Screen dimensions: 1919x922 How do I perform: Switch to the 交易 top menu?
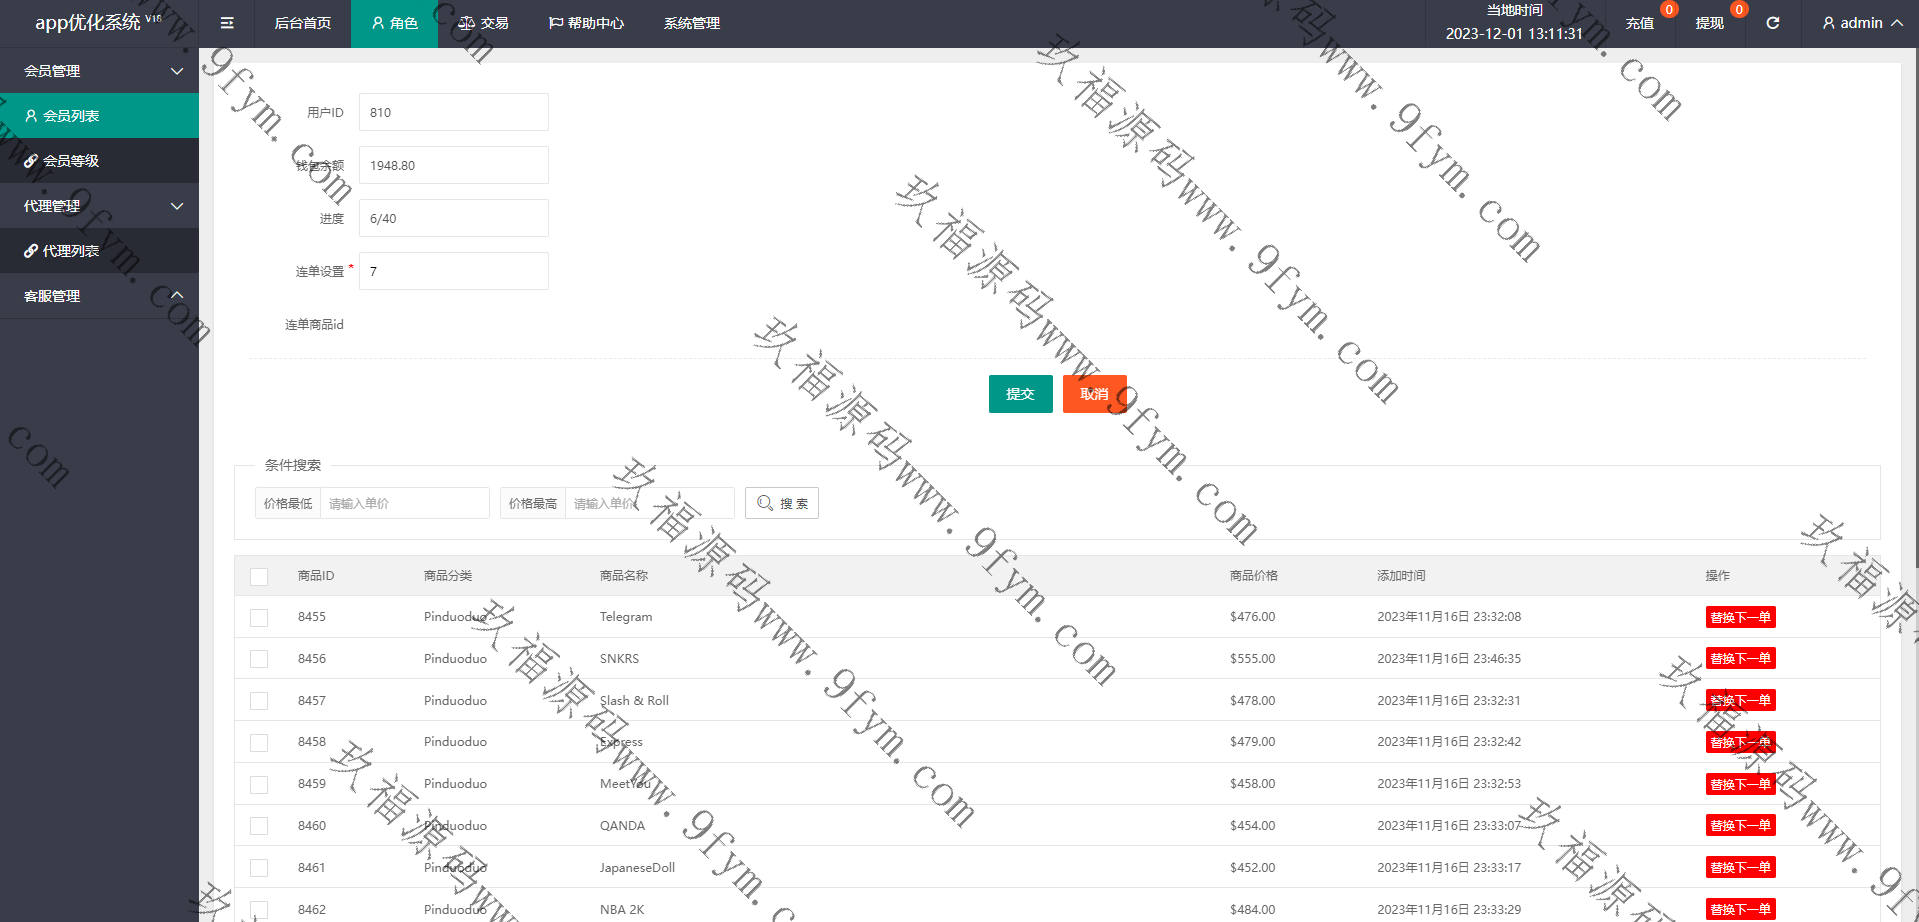484,23
